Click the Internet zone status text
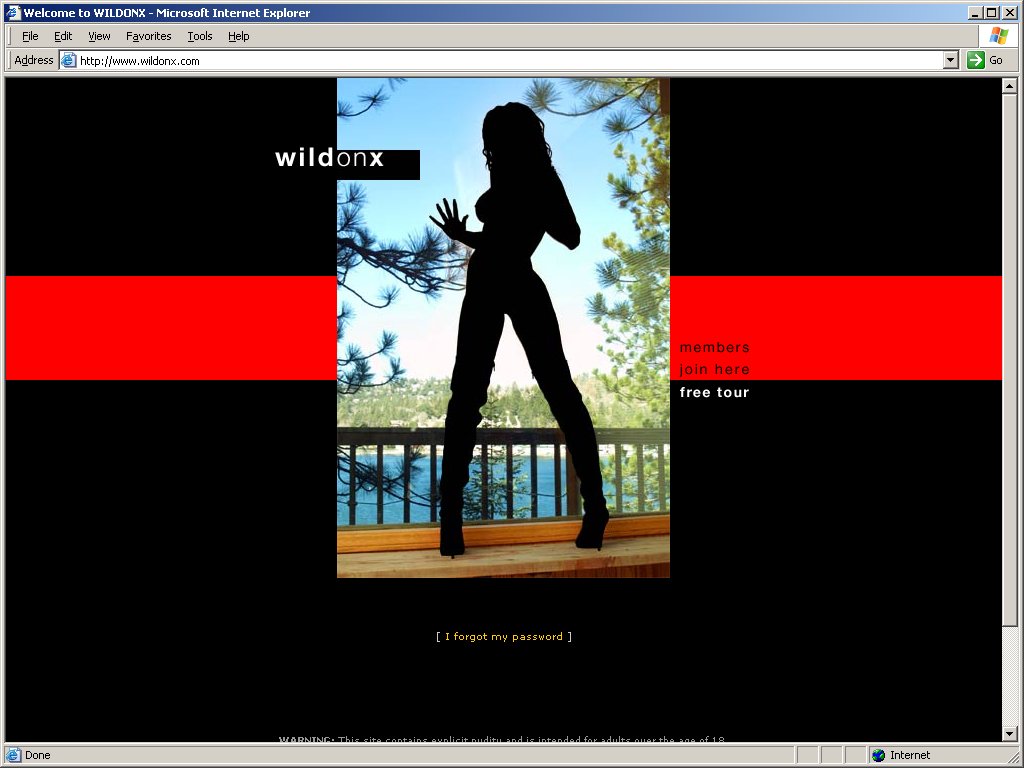Viewport: 1024px width, 768px height. click(x=910, y=755)
